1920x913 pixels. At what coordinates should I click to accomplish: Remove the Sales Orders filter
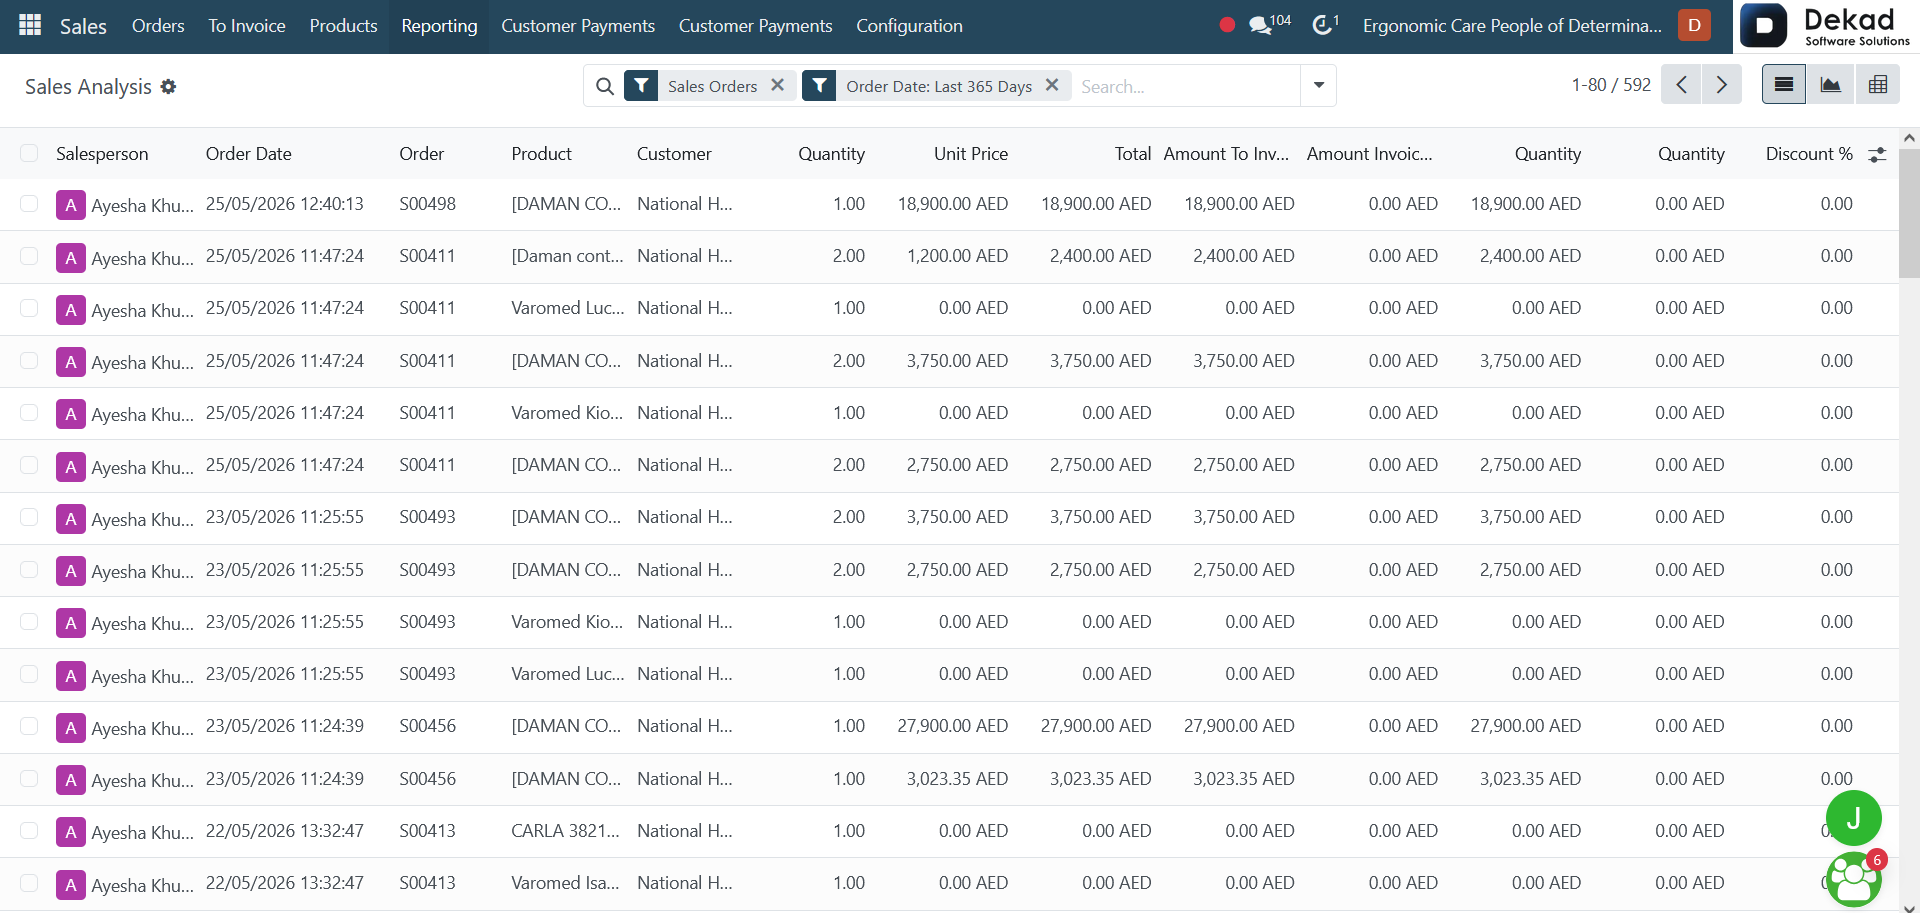pos(777,85)
